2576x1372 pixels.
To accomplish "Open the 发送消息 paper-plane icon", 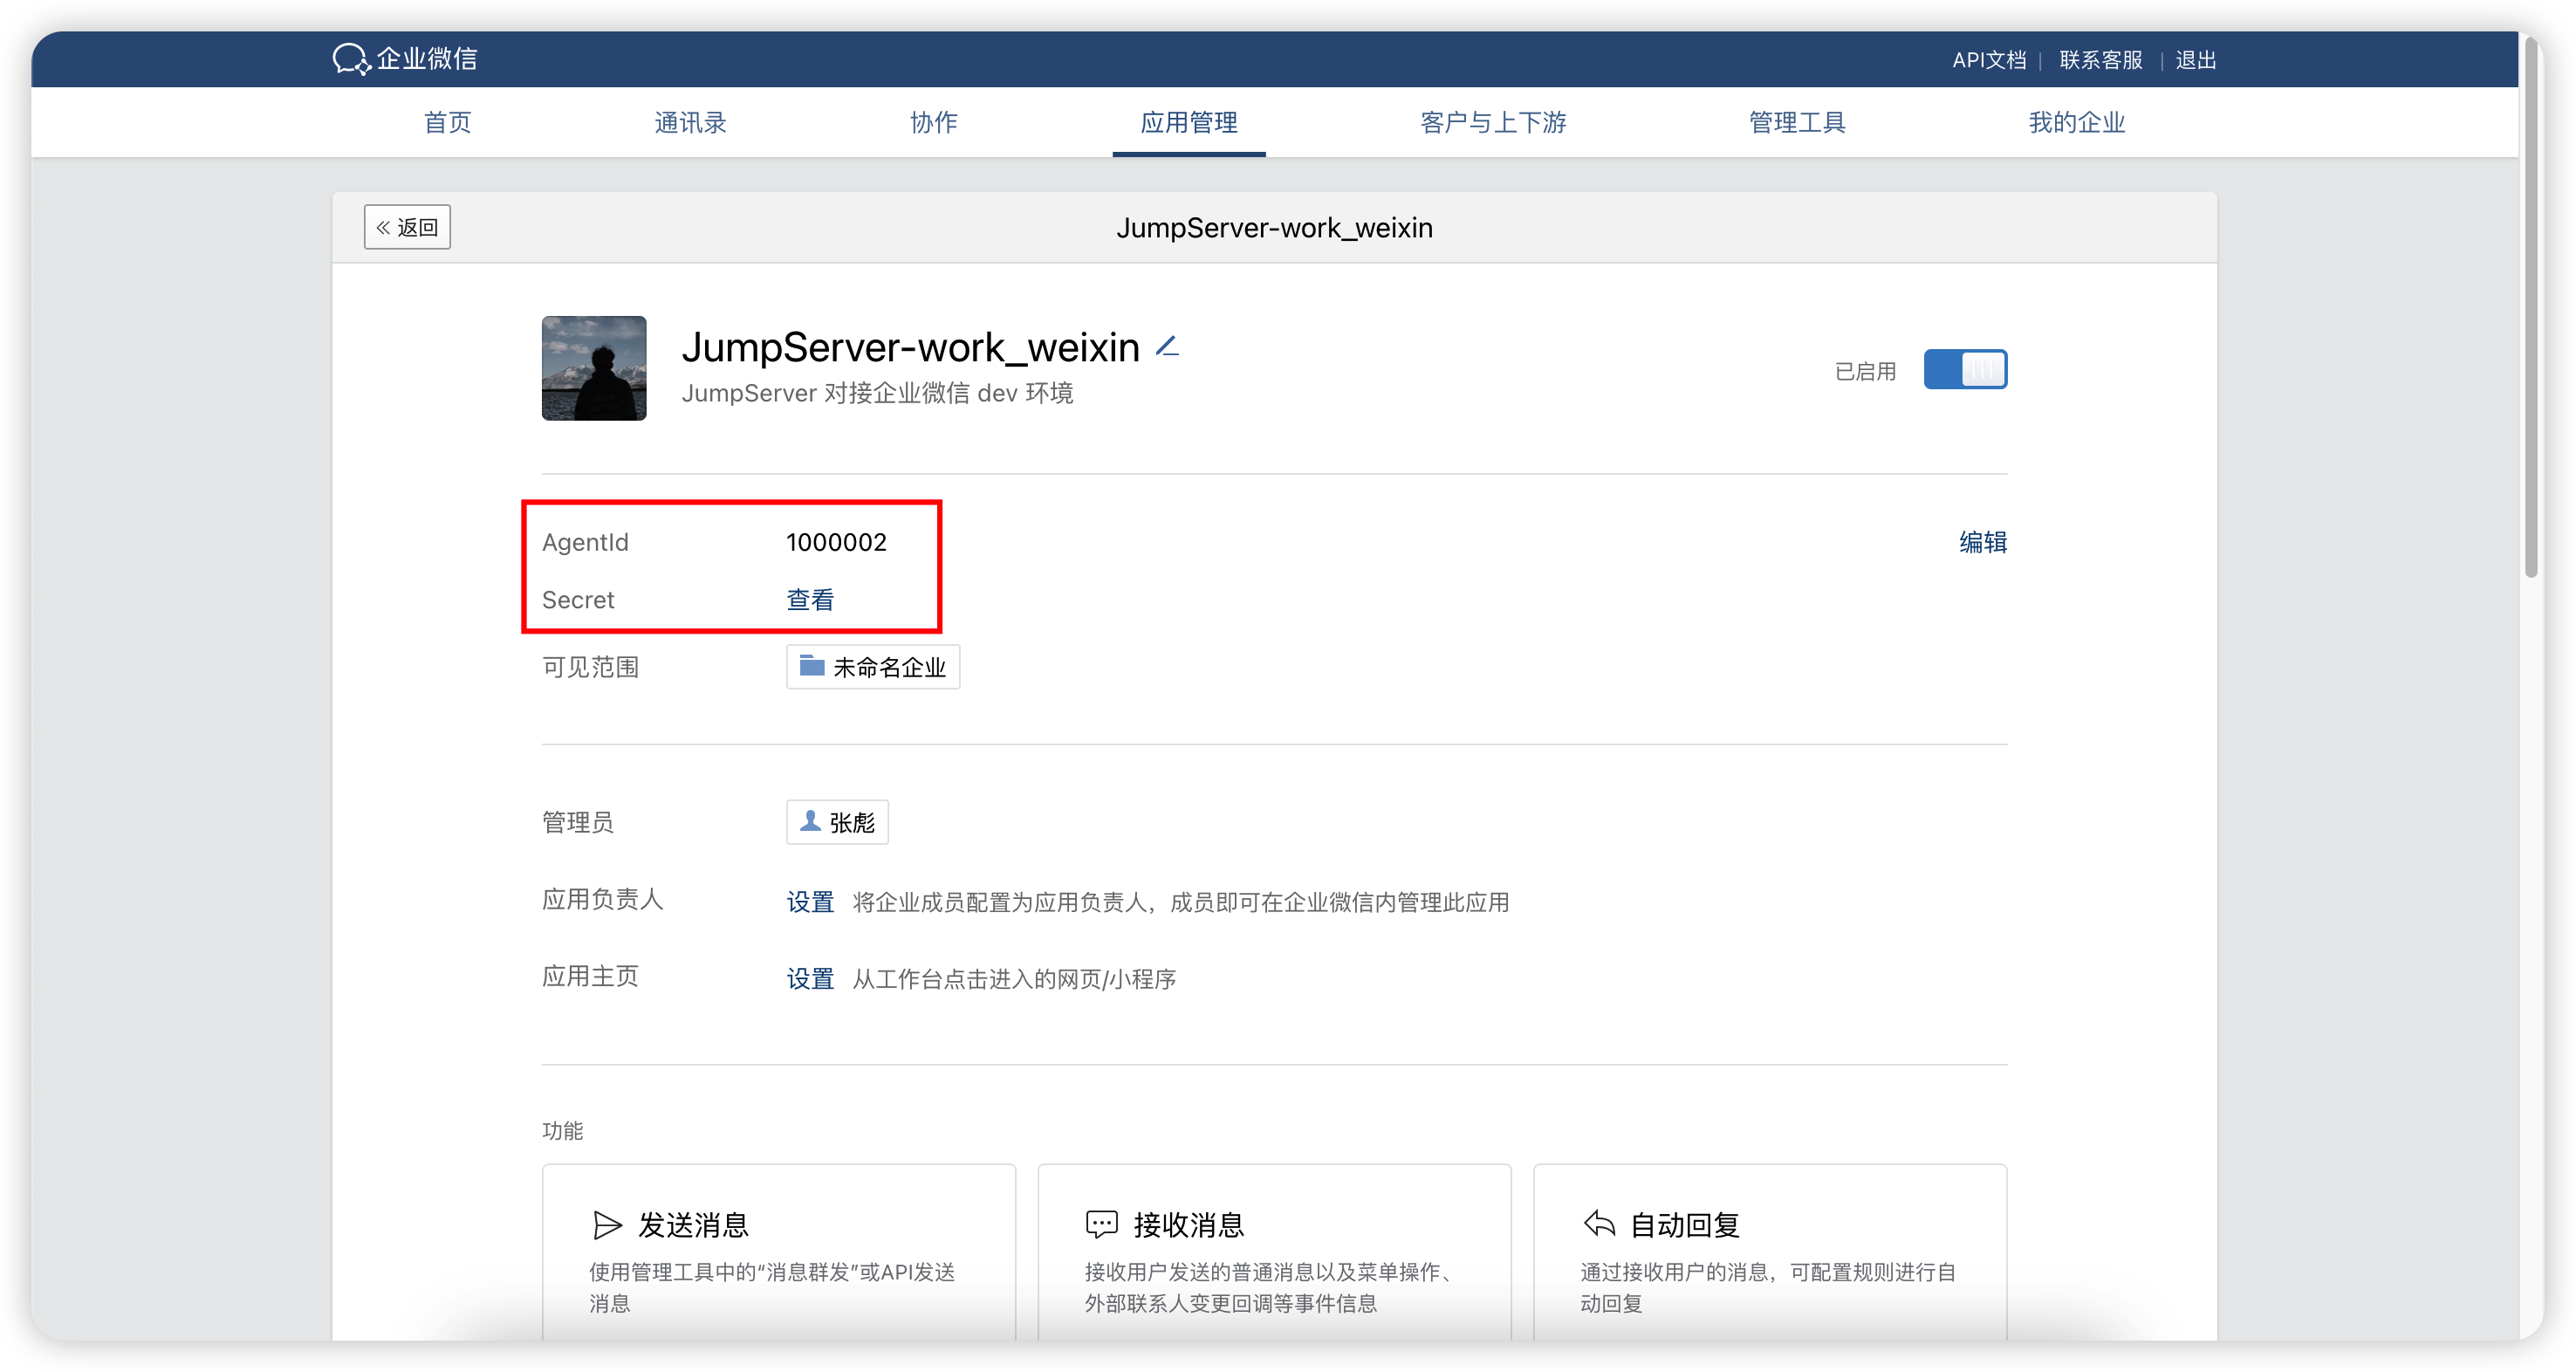I will (607, 1224).
